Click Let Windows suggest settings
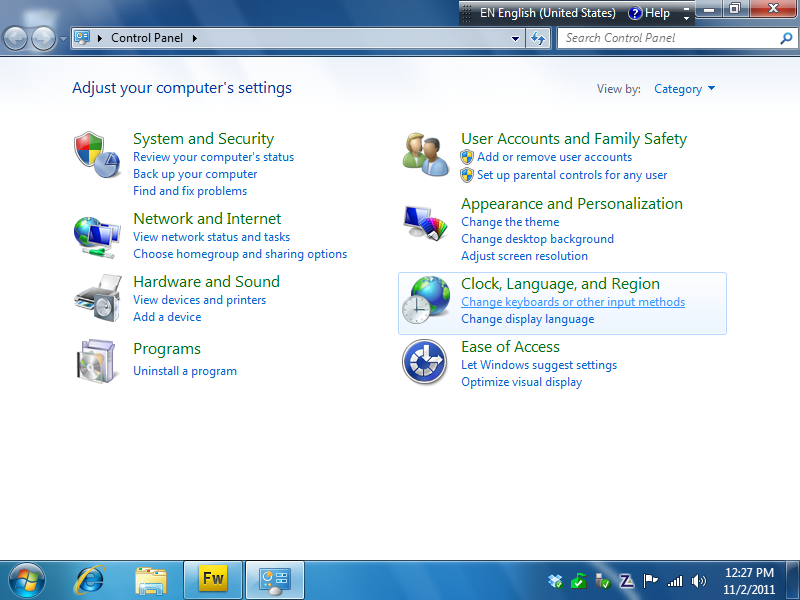The width and height of the screenshot is (800, 600). coord(539,365)
